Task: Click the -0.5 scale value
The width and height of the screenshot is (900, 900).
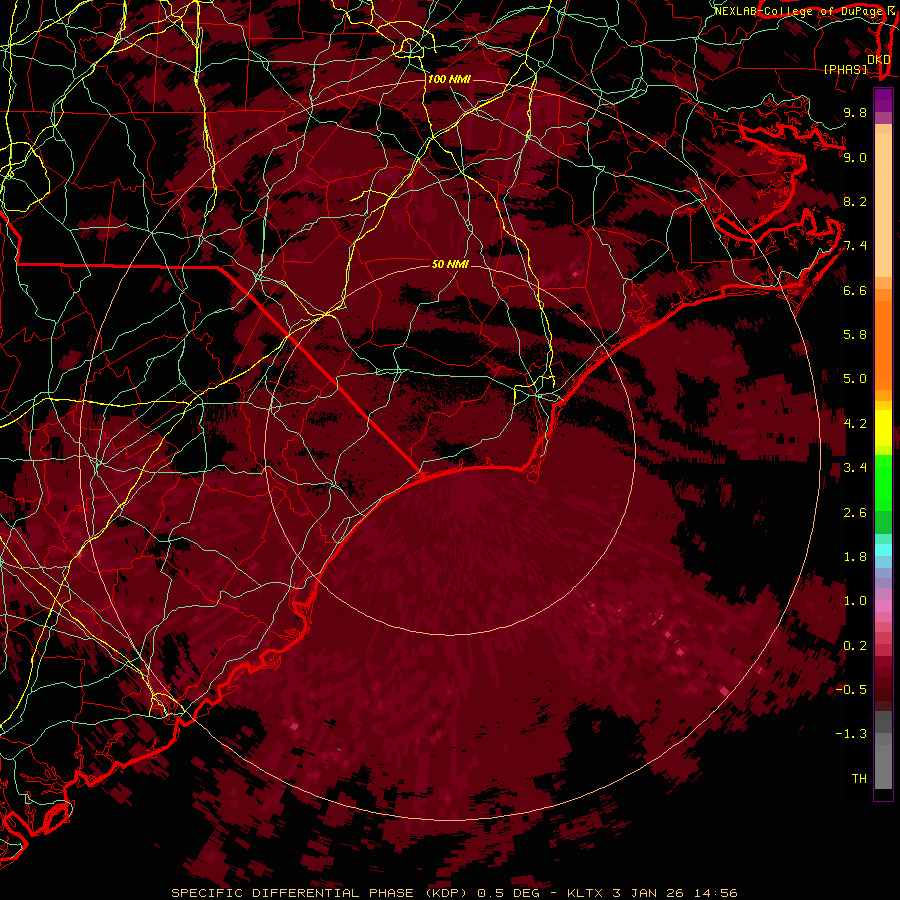Action: click(x=852, y=690)
